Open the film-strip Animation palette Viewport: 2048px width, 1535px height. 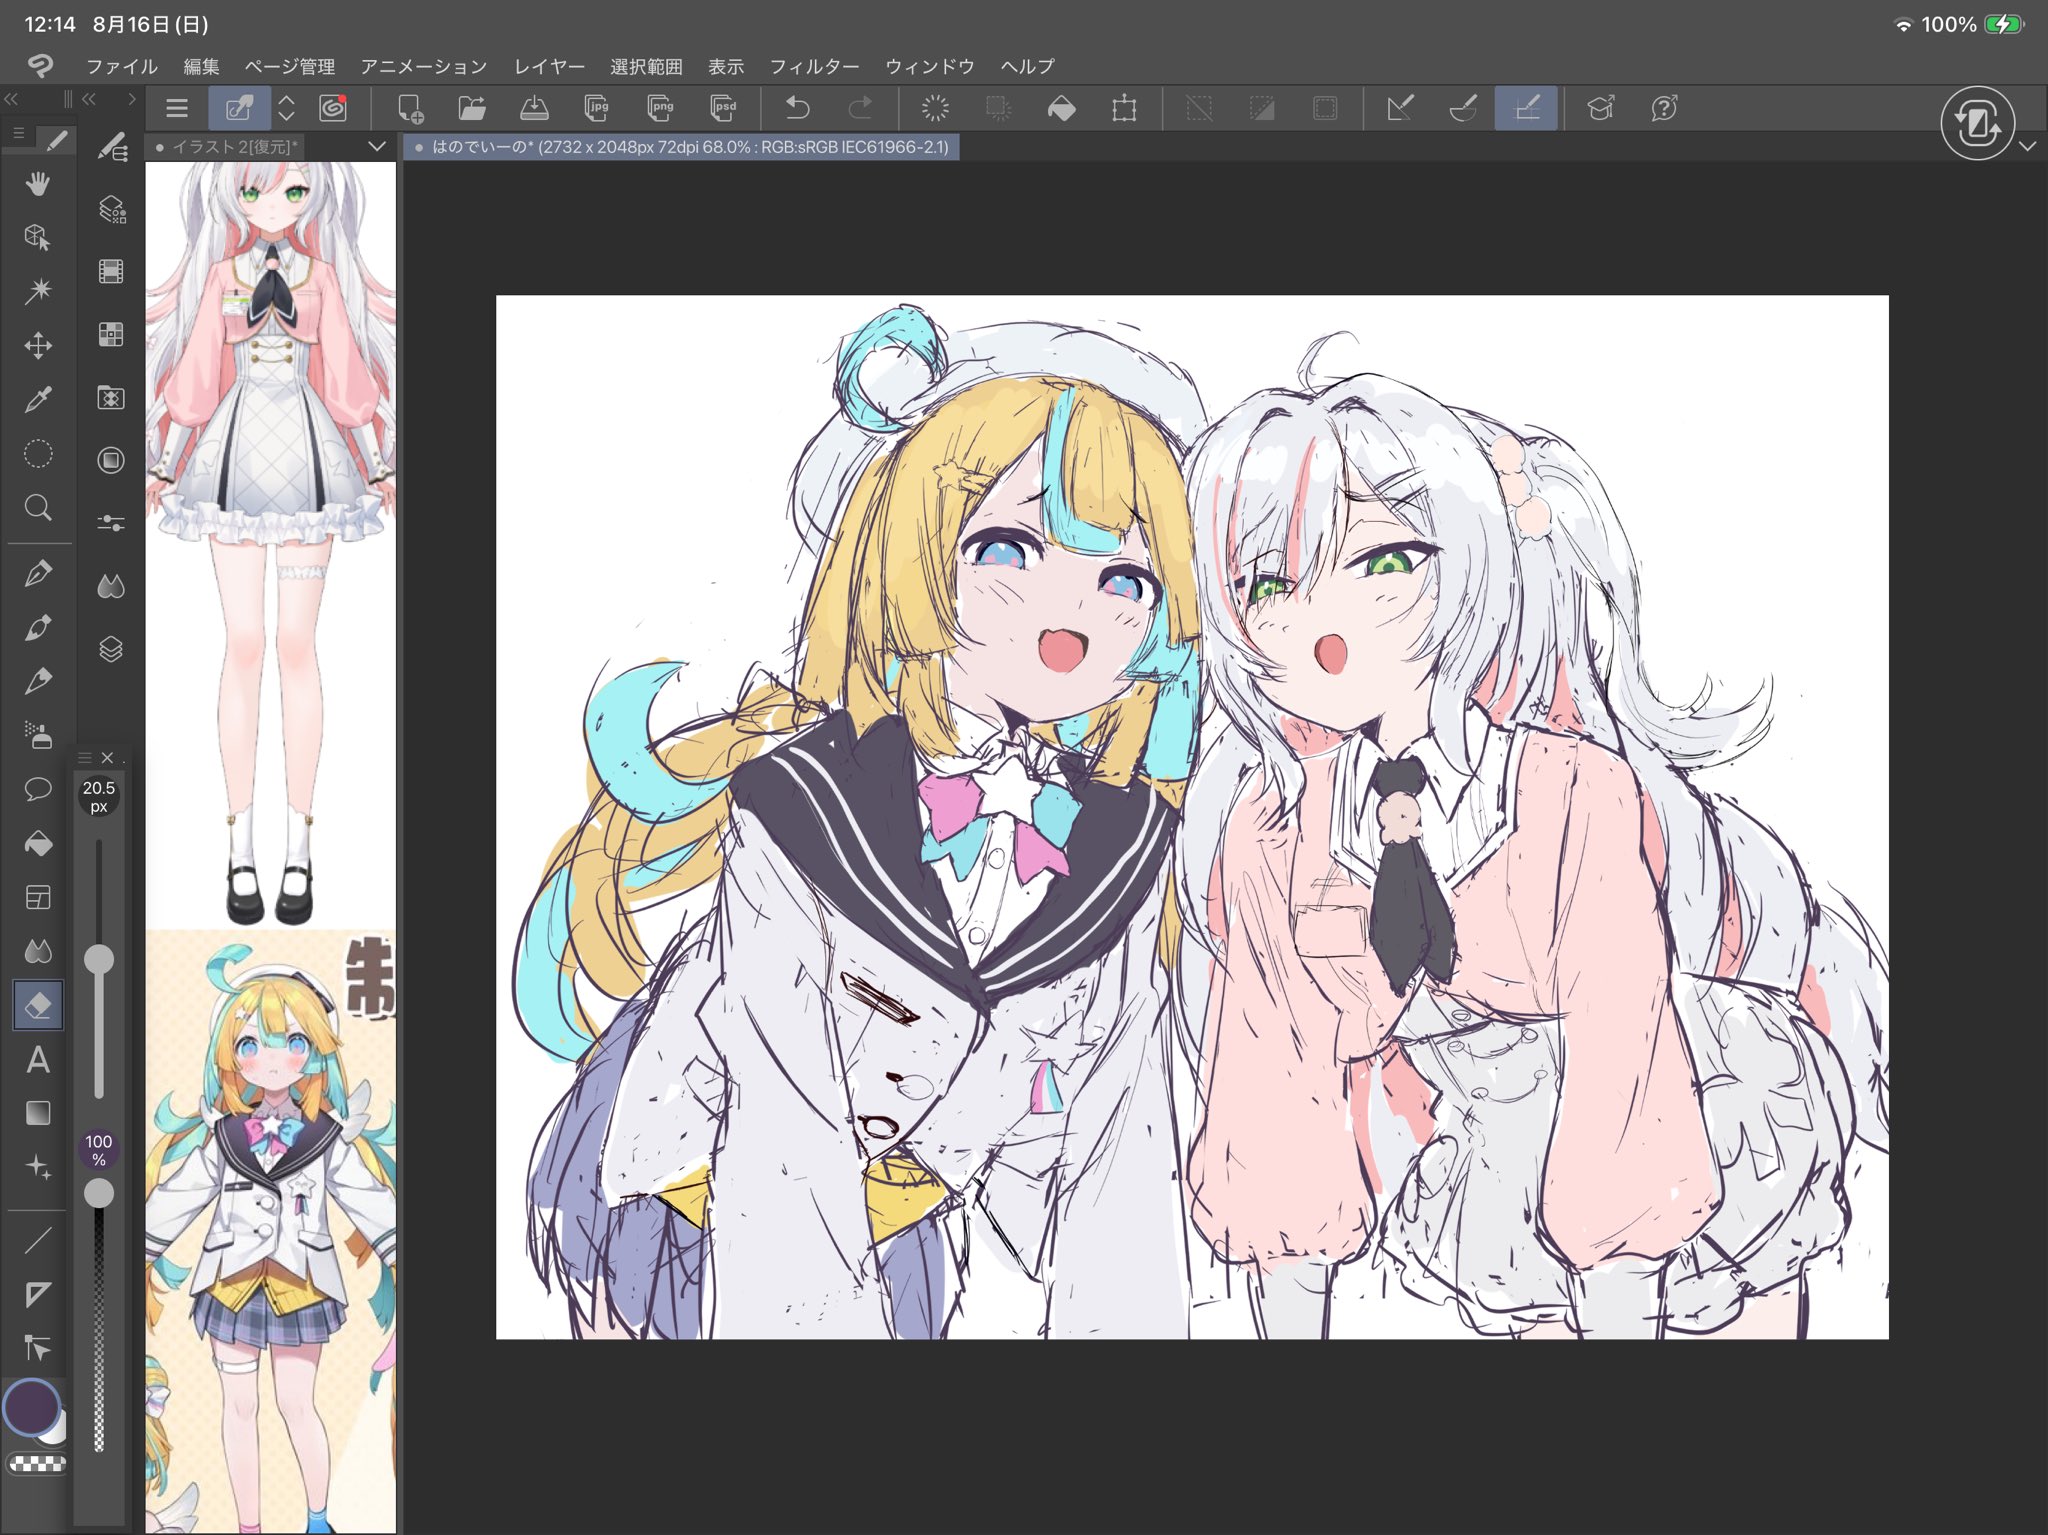[111, 272]
